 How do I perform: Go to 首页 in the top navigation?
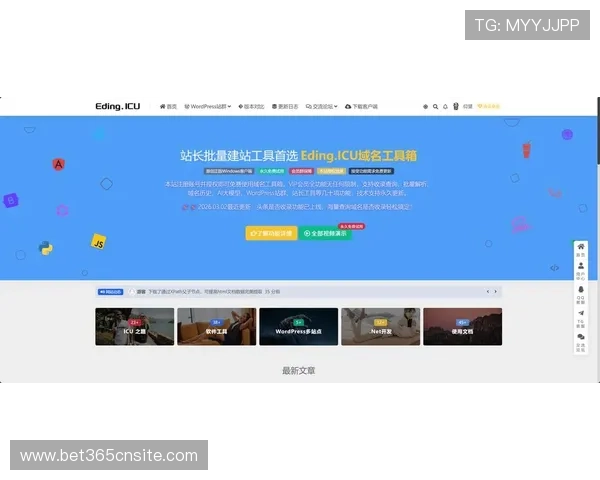[168, 106]
